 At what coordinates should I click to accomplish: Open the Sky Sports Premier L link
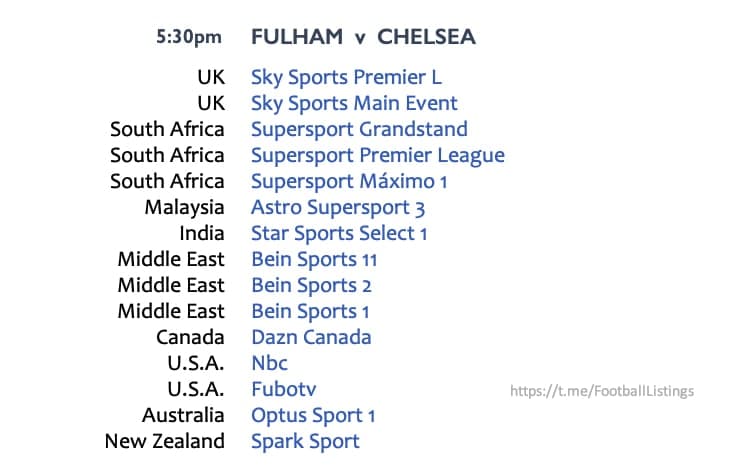(x=346, y=78)
